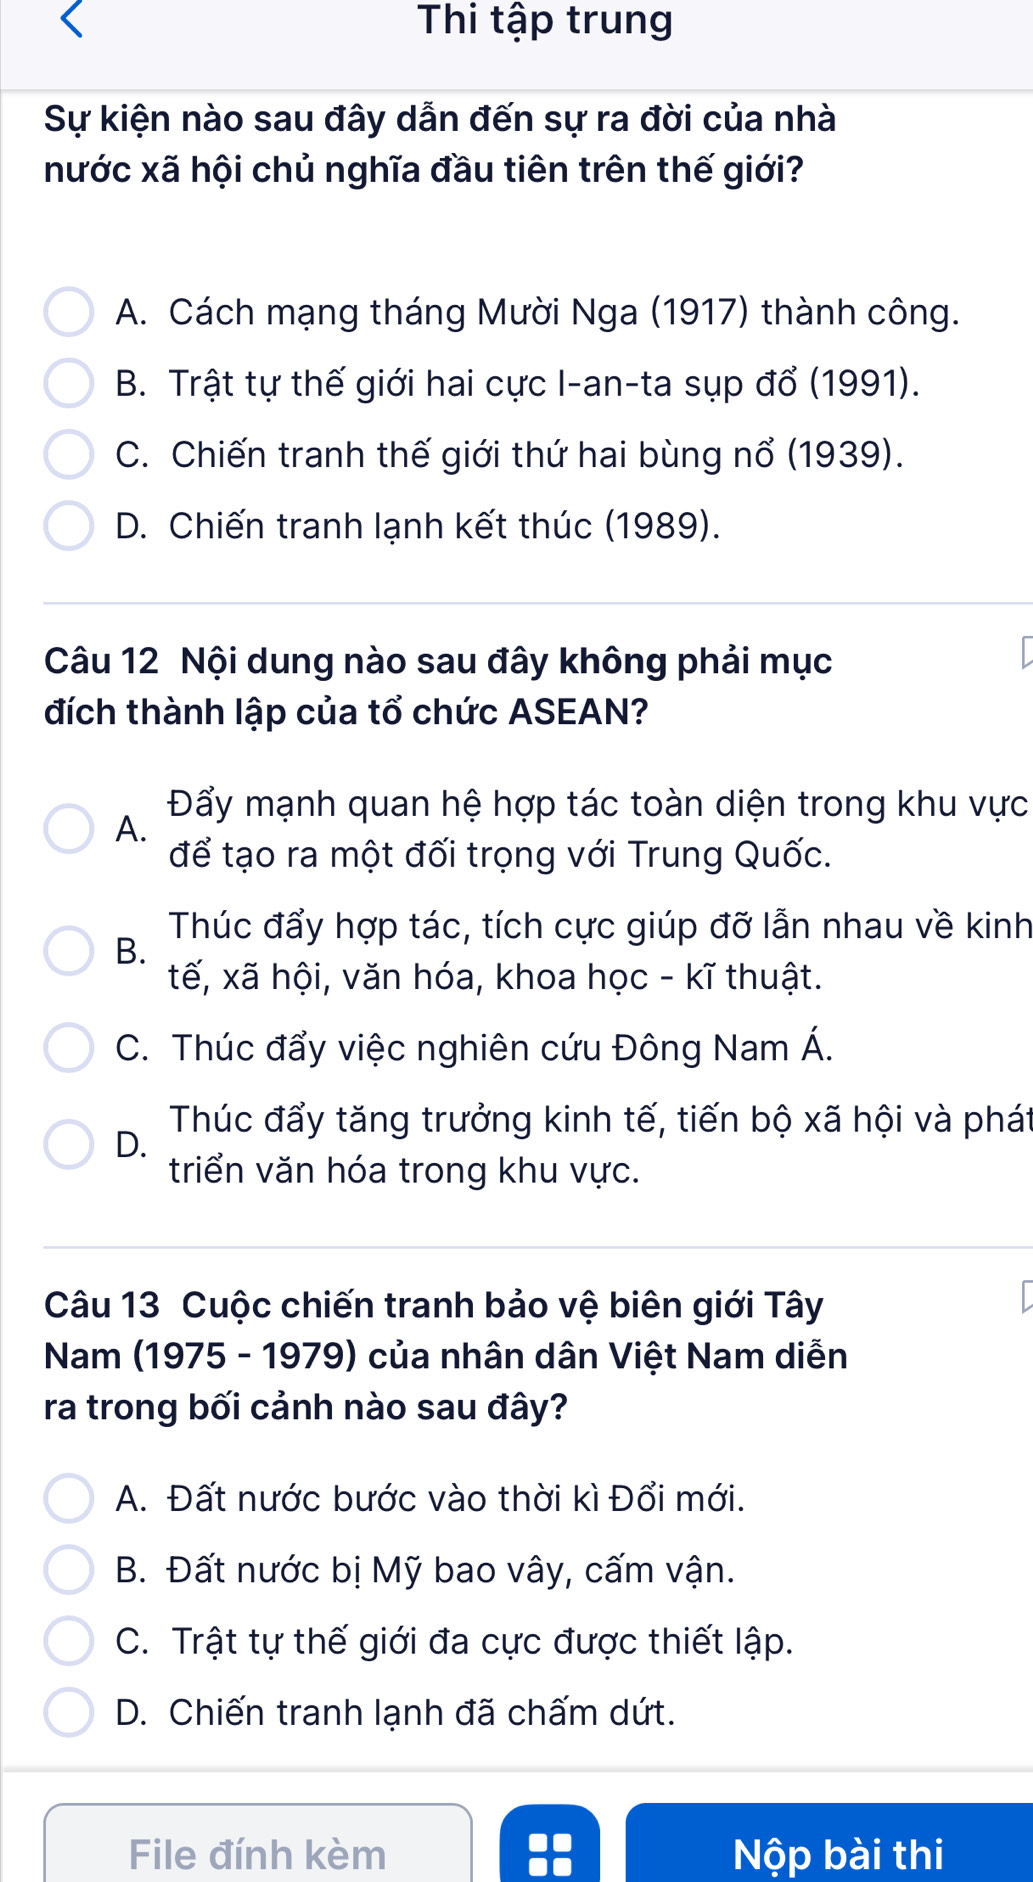Select answer C trật tự đa cực

pos(69,1641)
